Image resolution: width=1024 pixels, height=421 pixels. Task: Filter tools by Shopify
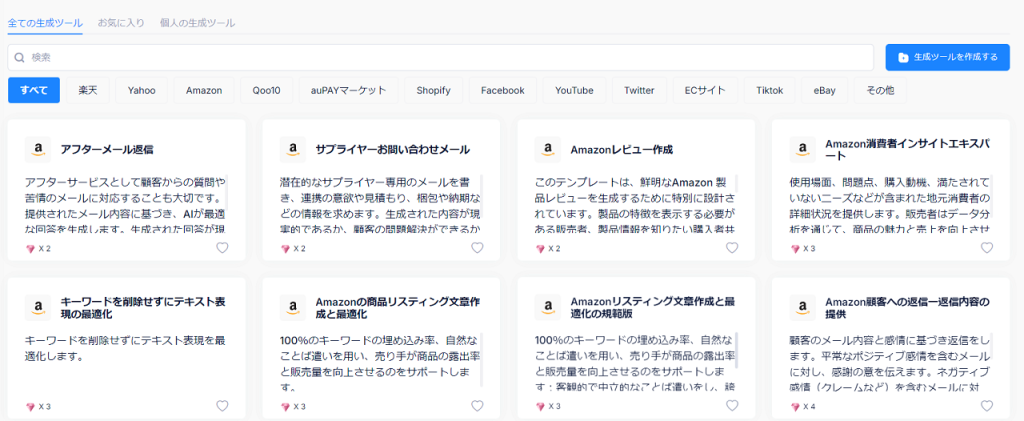click(434, 90)
